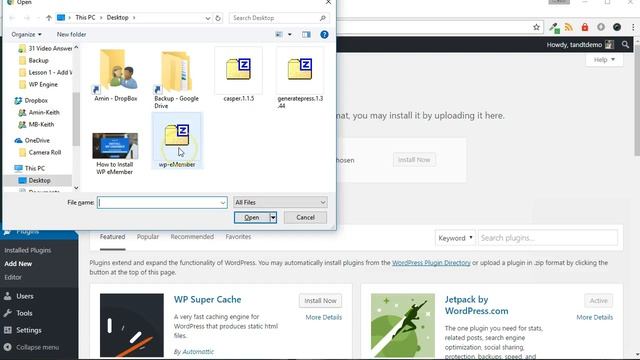Expand the Open button split arrow
This screenshot has height=360, width=640.
(x=273, y=218)
